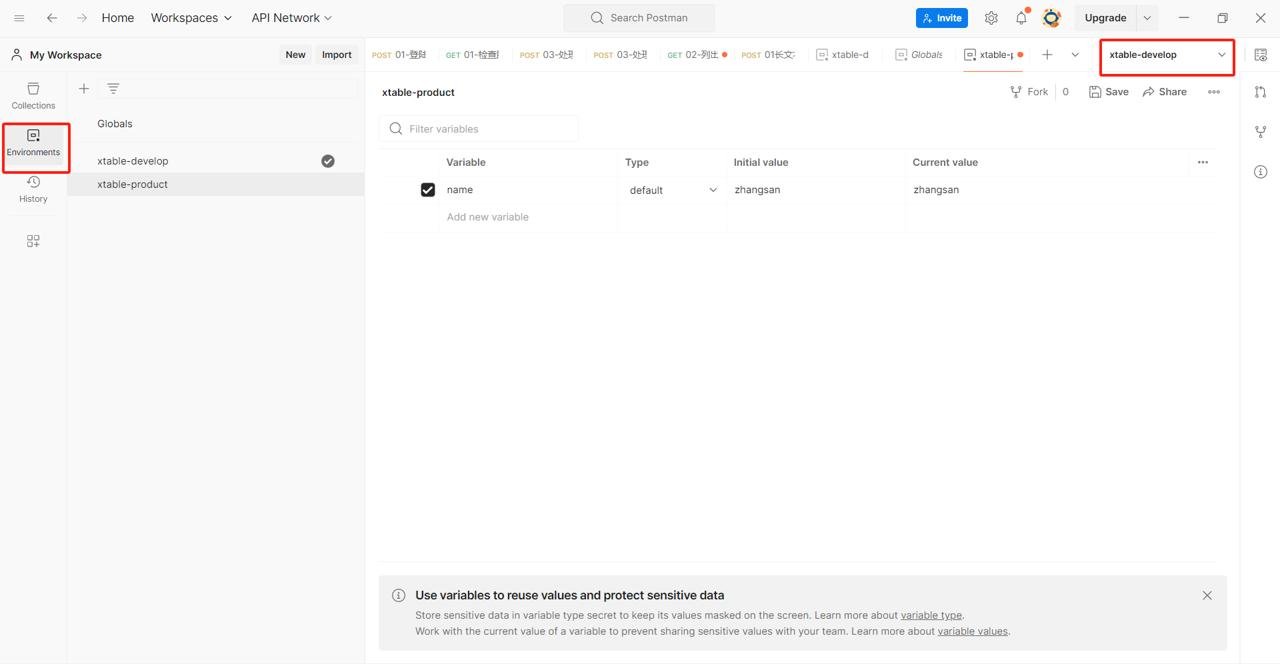Switch to the xtable-d environment tab
Screen dimensions: 1280x664
(842, 55)
